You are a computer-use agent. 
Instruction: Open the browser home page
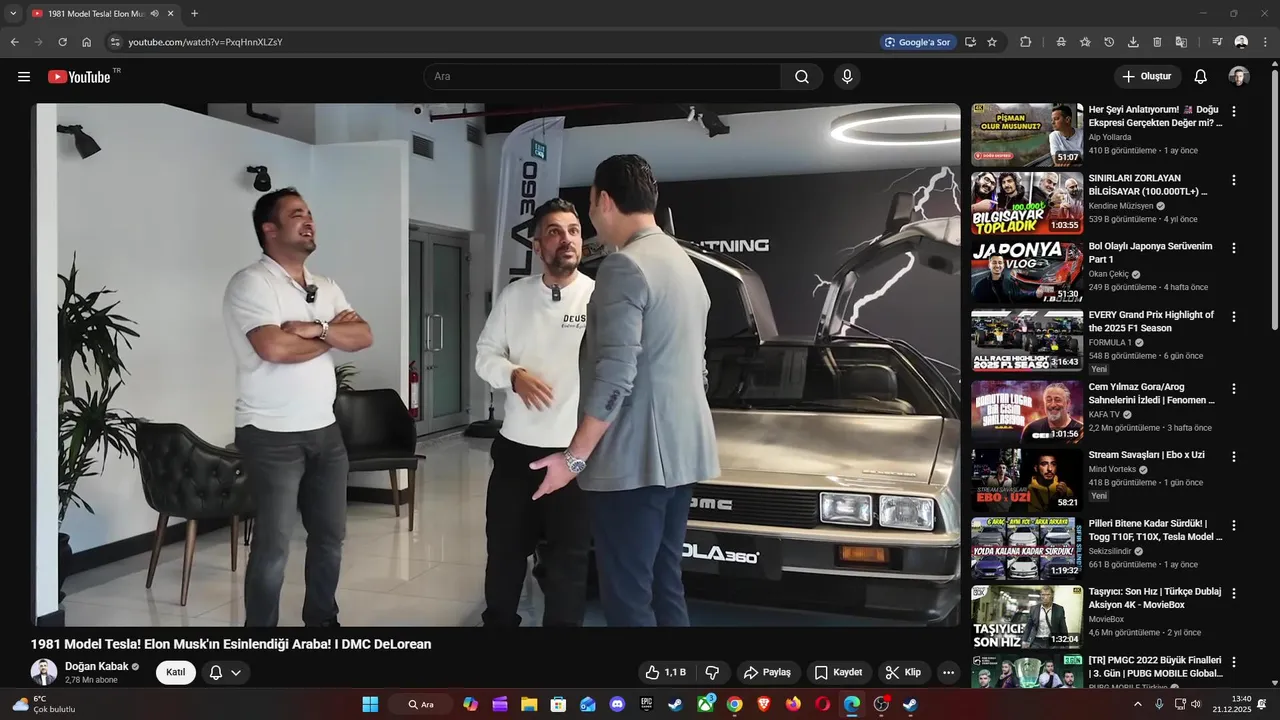pyautogui.click(x=87, y=42)
